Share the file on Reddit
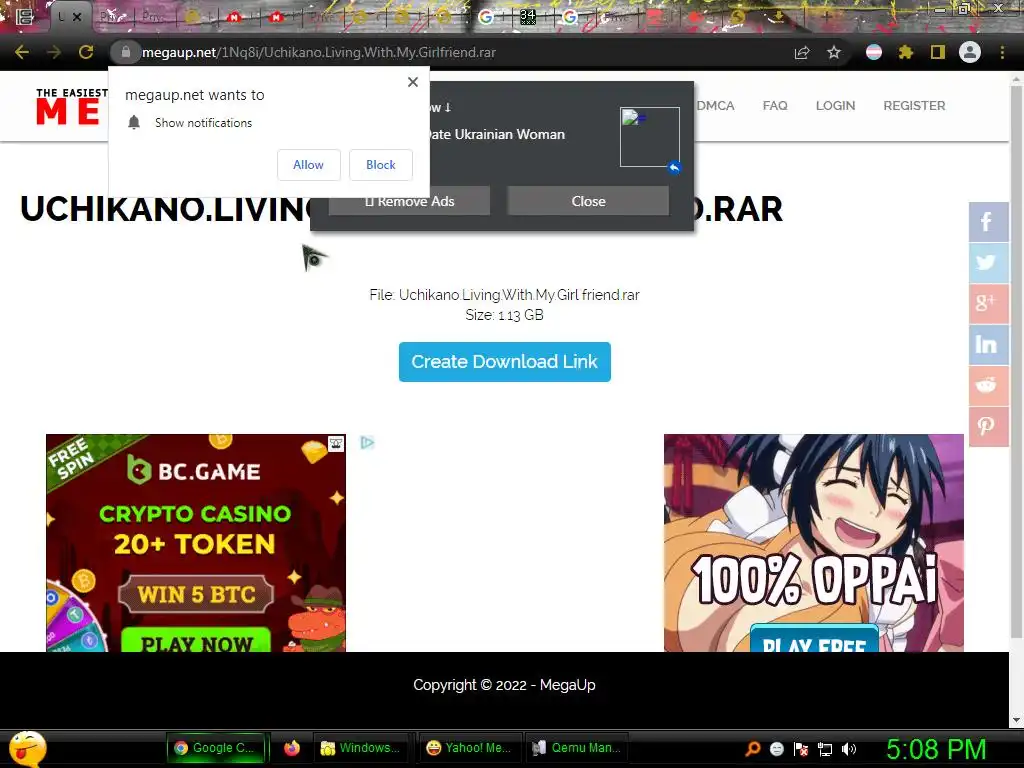 tap(989, 385)
